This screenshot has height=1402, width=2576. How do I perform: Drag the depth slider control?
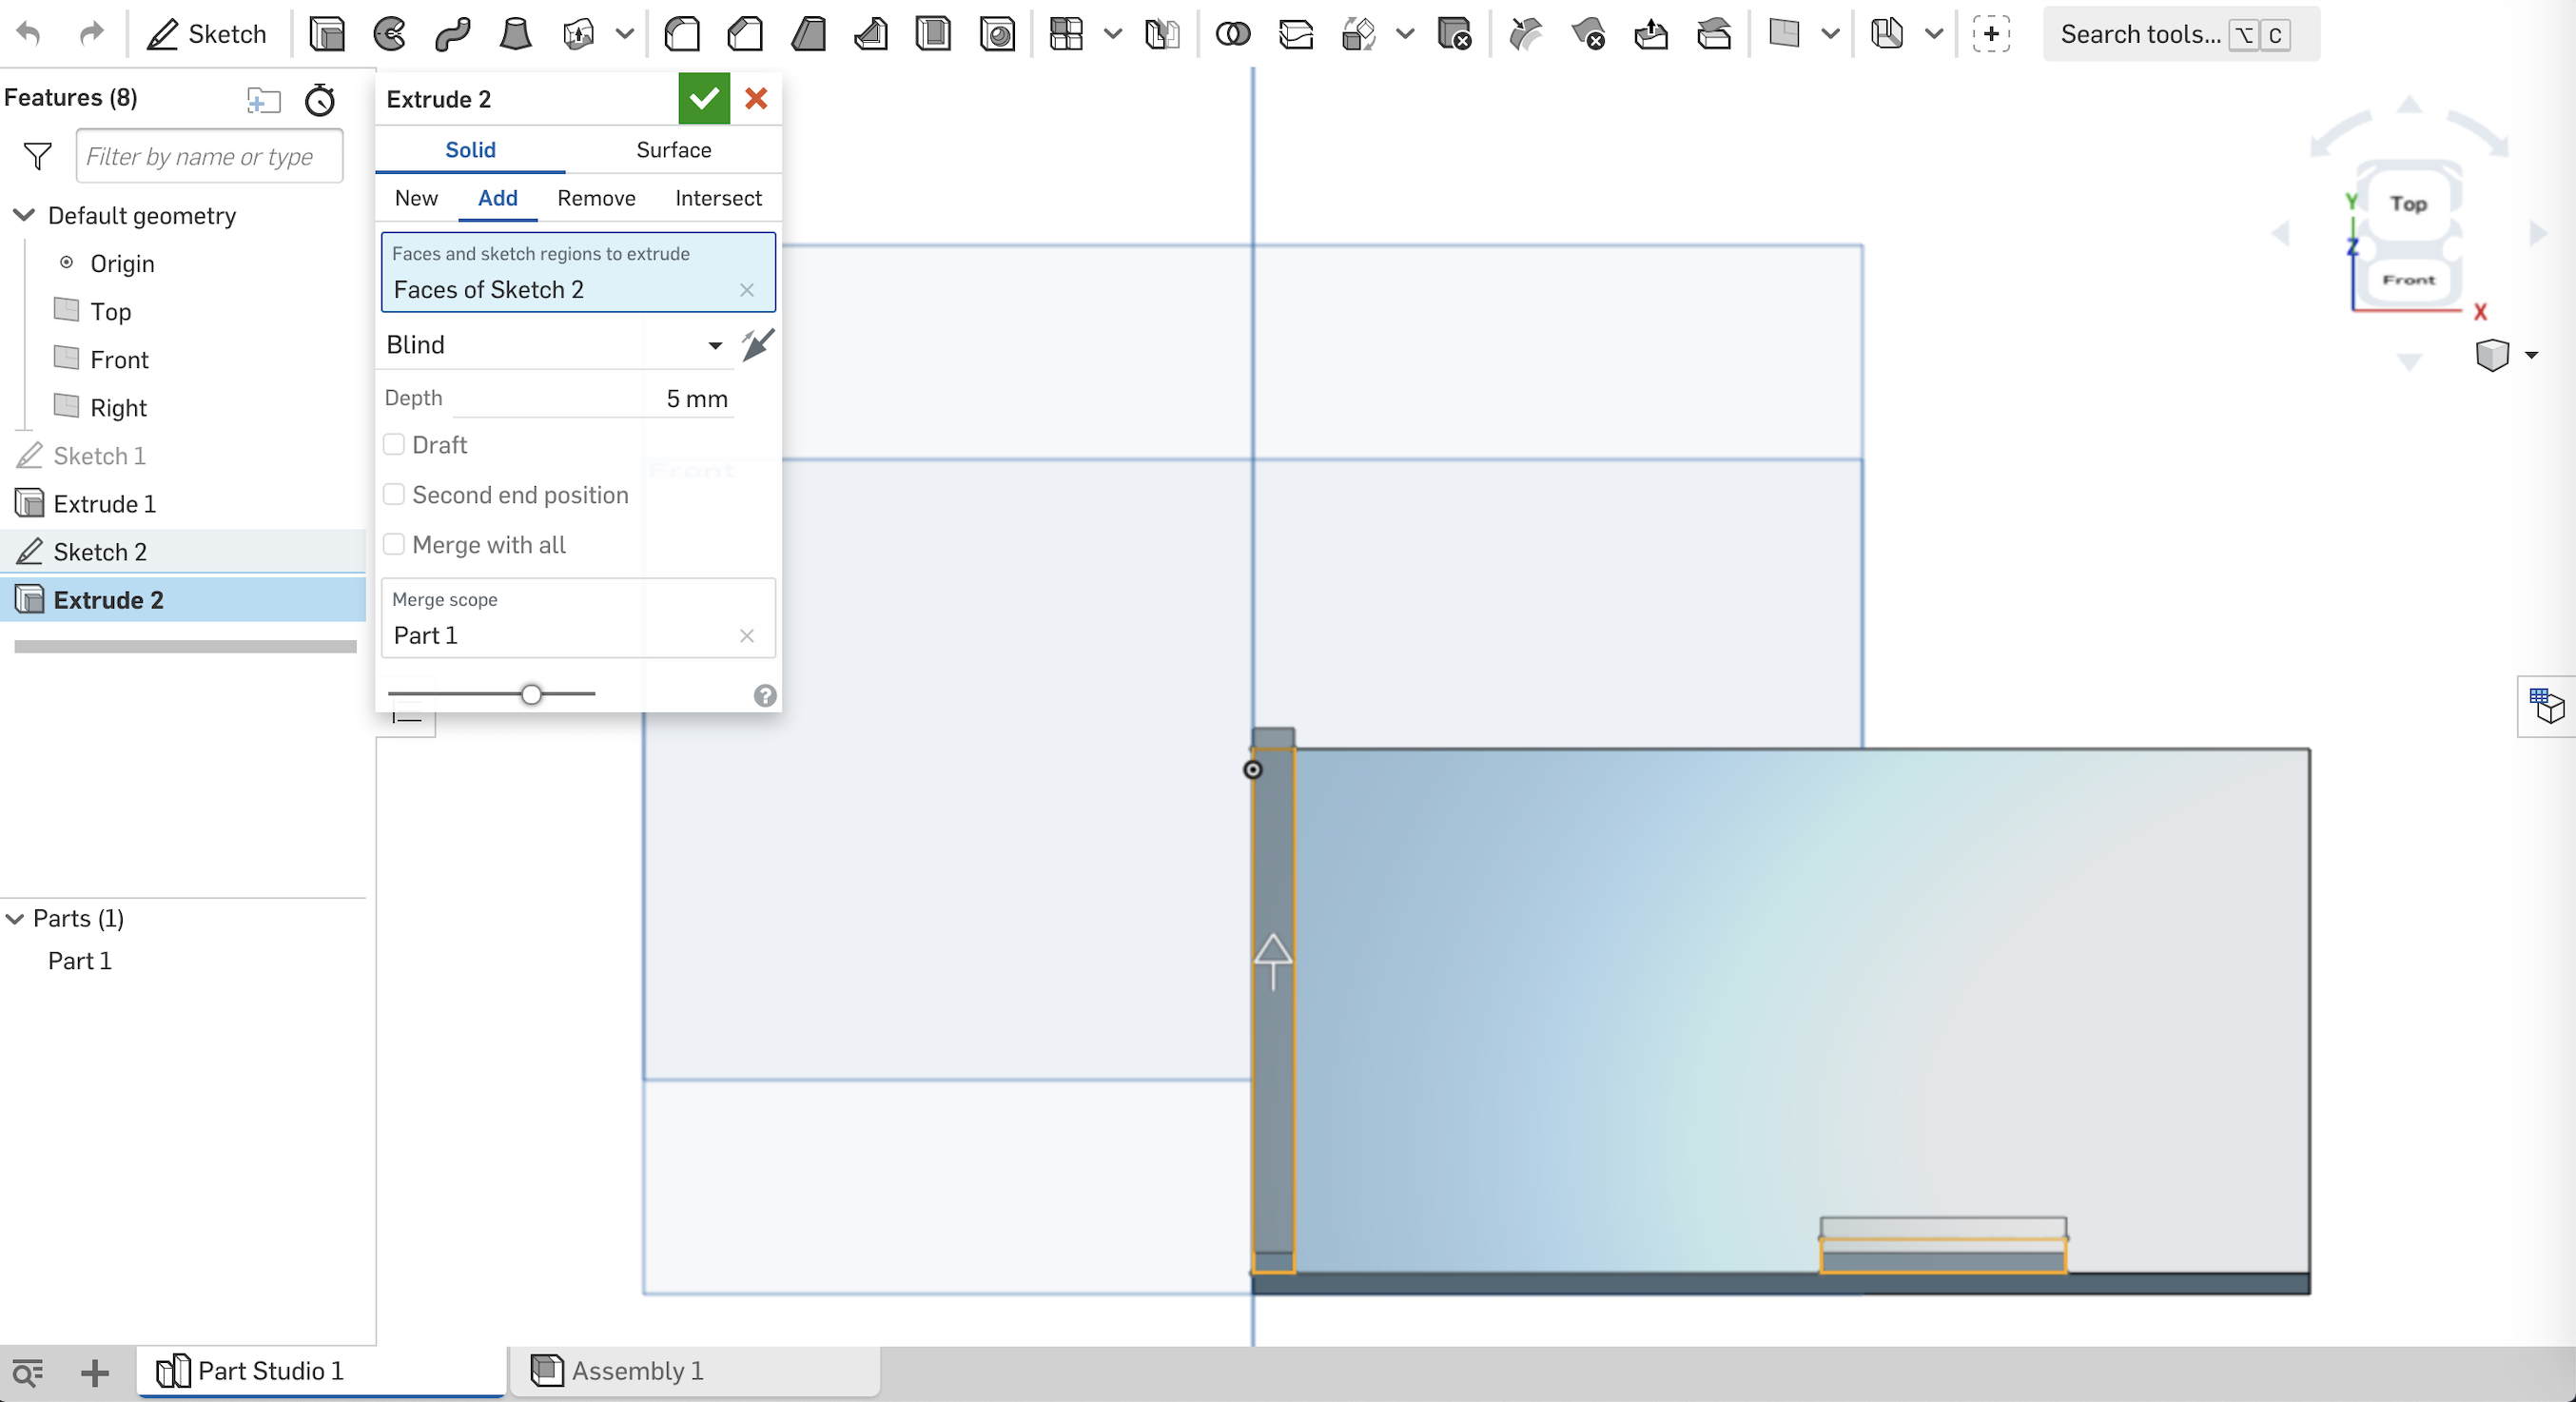point(532,691)
